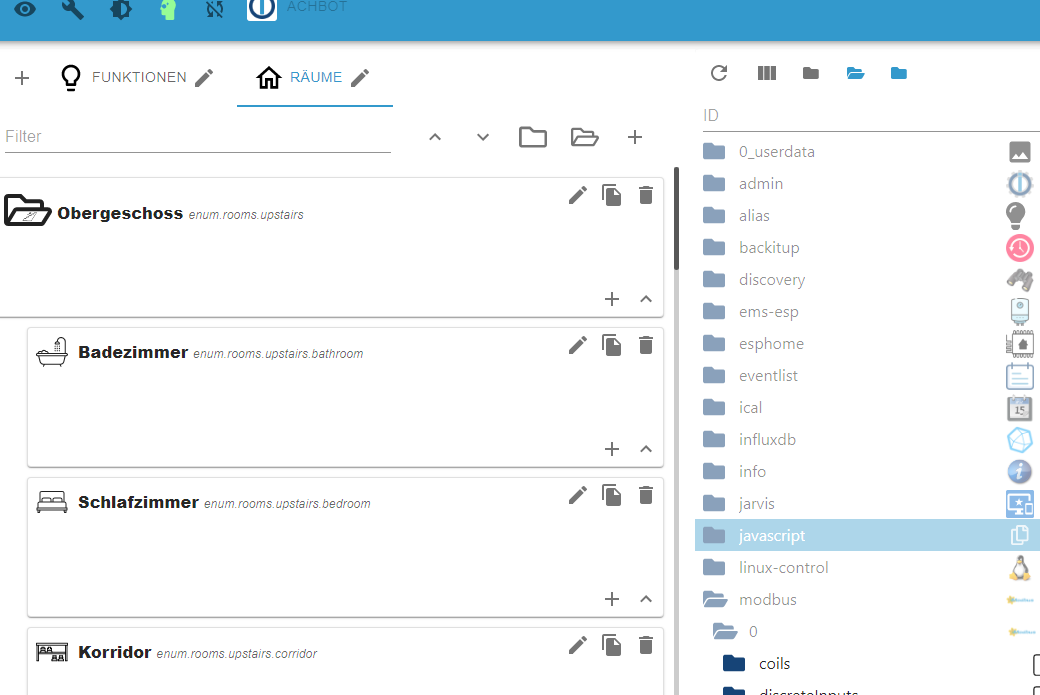Image resolution: width=1040 pixels, height=695 pixels.
Task: Collapse the Badezimmer card
Action: pos(646,449)
